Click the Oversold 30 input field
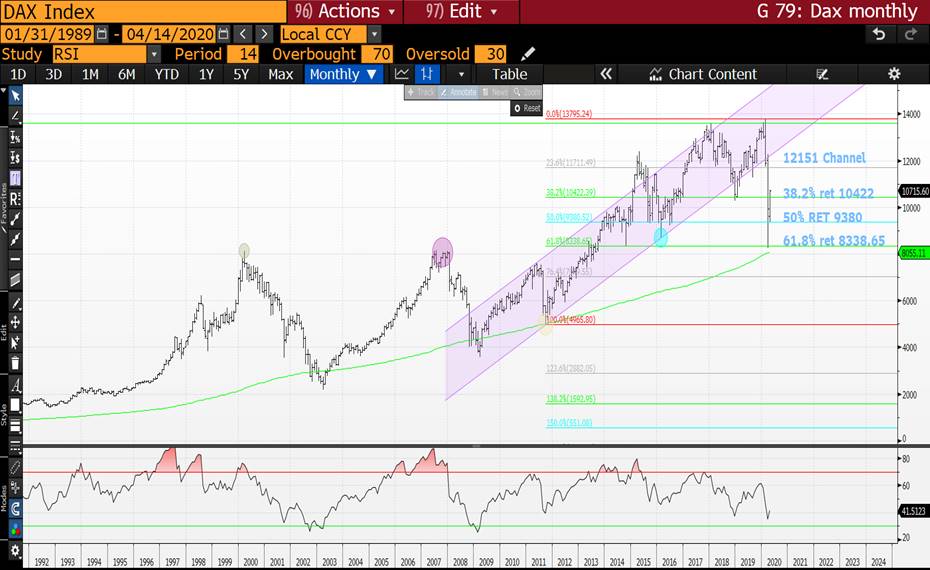Screen dimensions: 930x570 tap(491, 54)
